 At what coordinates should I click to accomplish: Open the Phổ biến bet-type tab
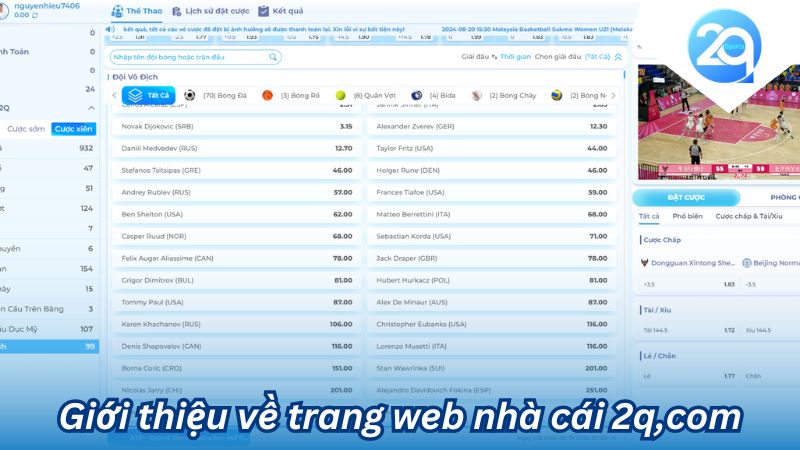tap(687, 216)
